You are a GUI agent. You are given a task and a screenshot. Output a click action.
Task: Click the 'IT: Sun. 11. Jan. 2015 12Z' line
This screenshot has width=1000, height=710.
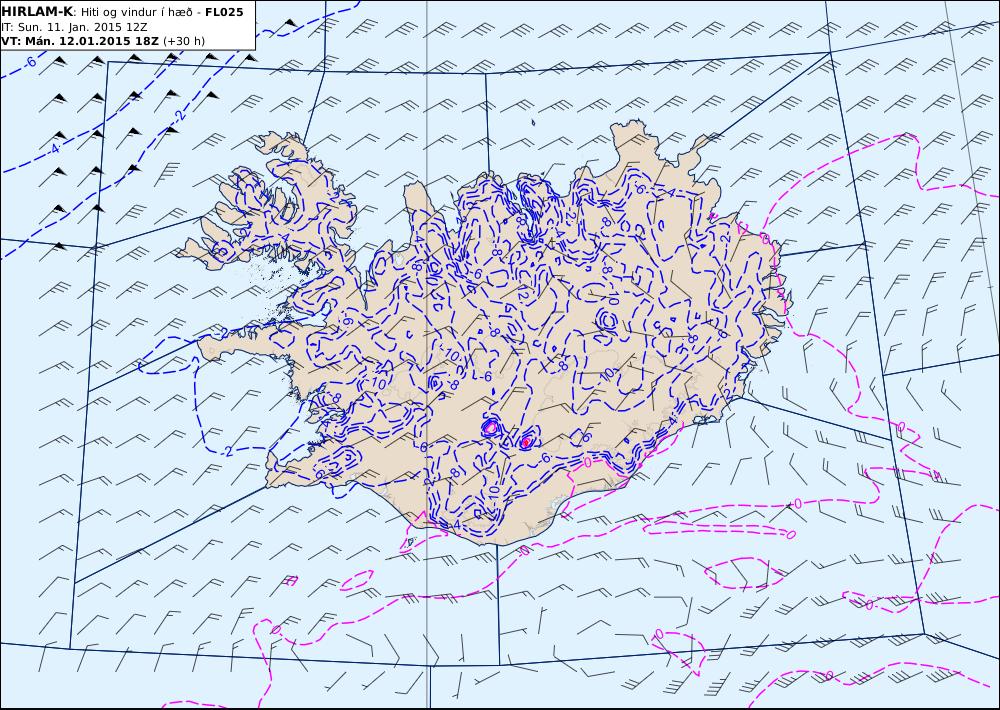pos(75,27)
